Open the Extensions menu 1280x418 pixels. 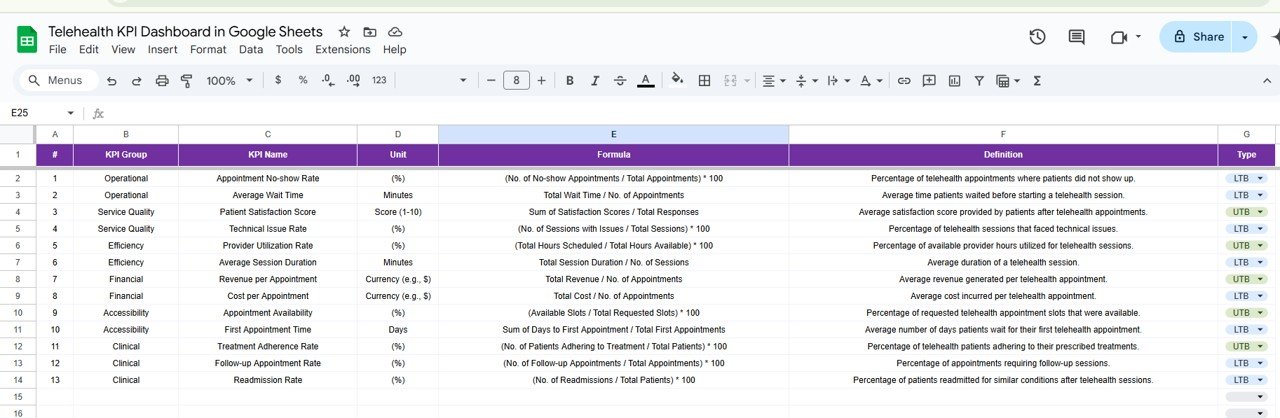pyautogui.click(x=342, y=49)
